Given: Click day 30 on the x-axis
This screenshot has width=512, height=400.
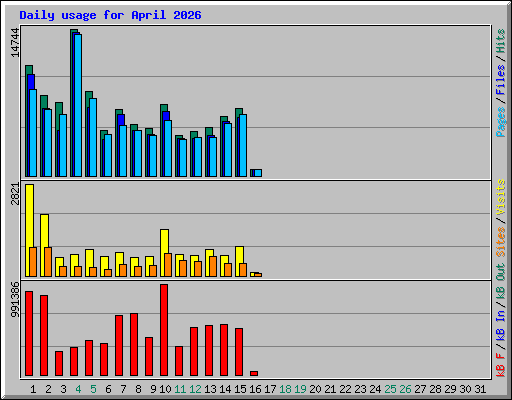Looking at the screenshot, I should coord(465,389).
